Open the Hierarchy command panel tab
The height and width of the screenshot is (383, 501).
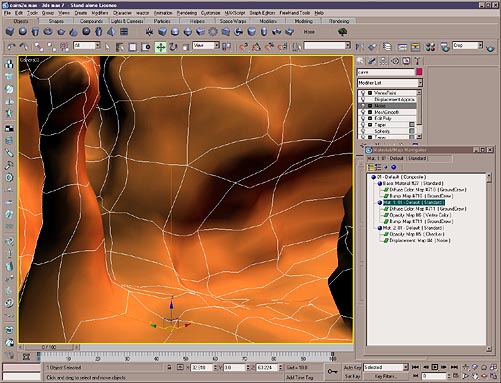tap(384, 61)
